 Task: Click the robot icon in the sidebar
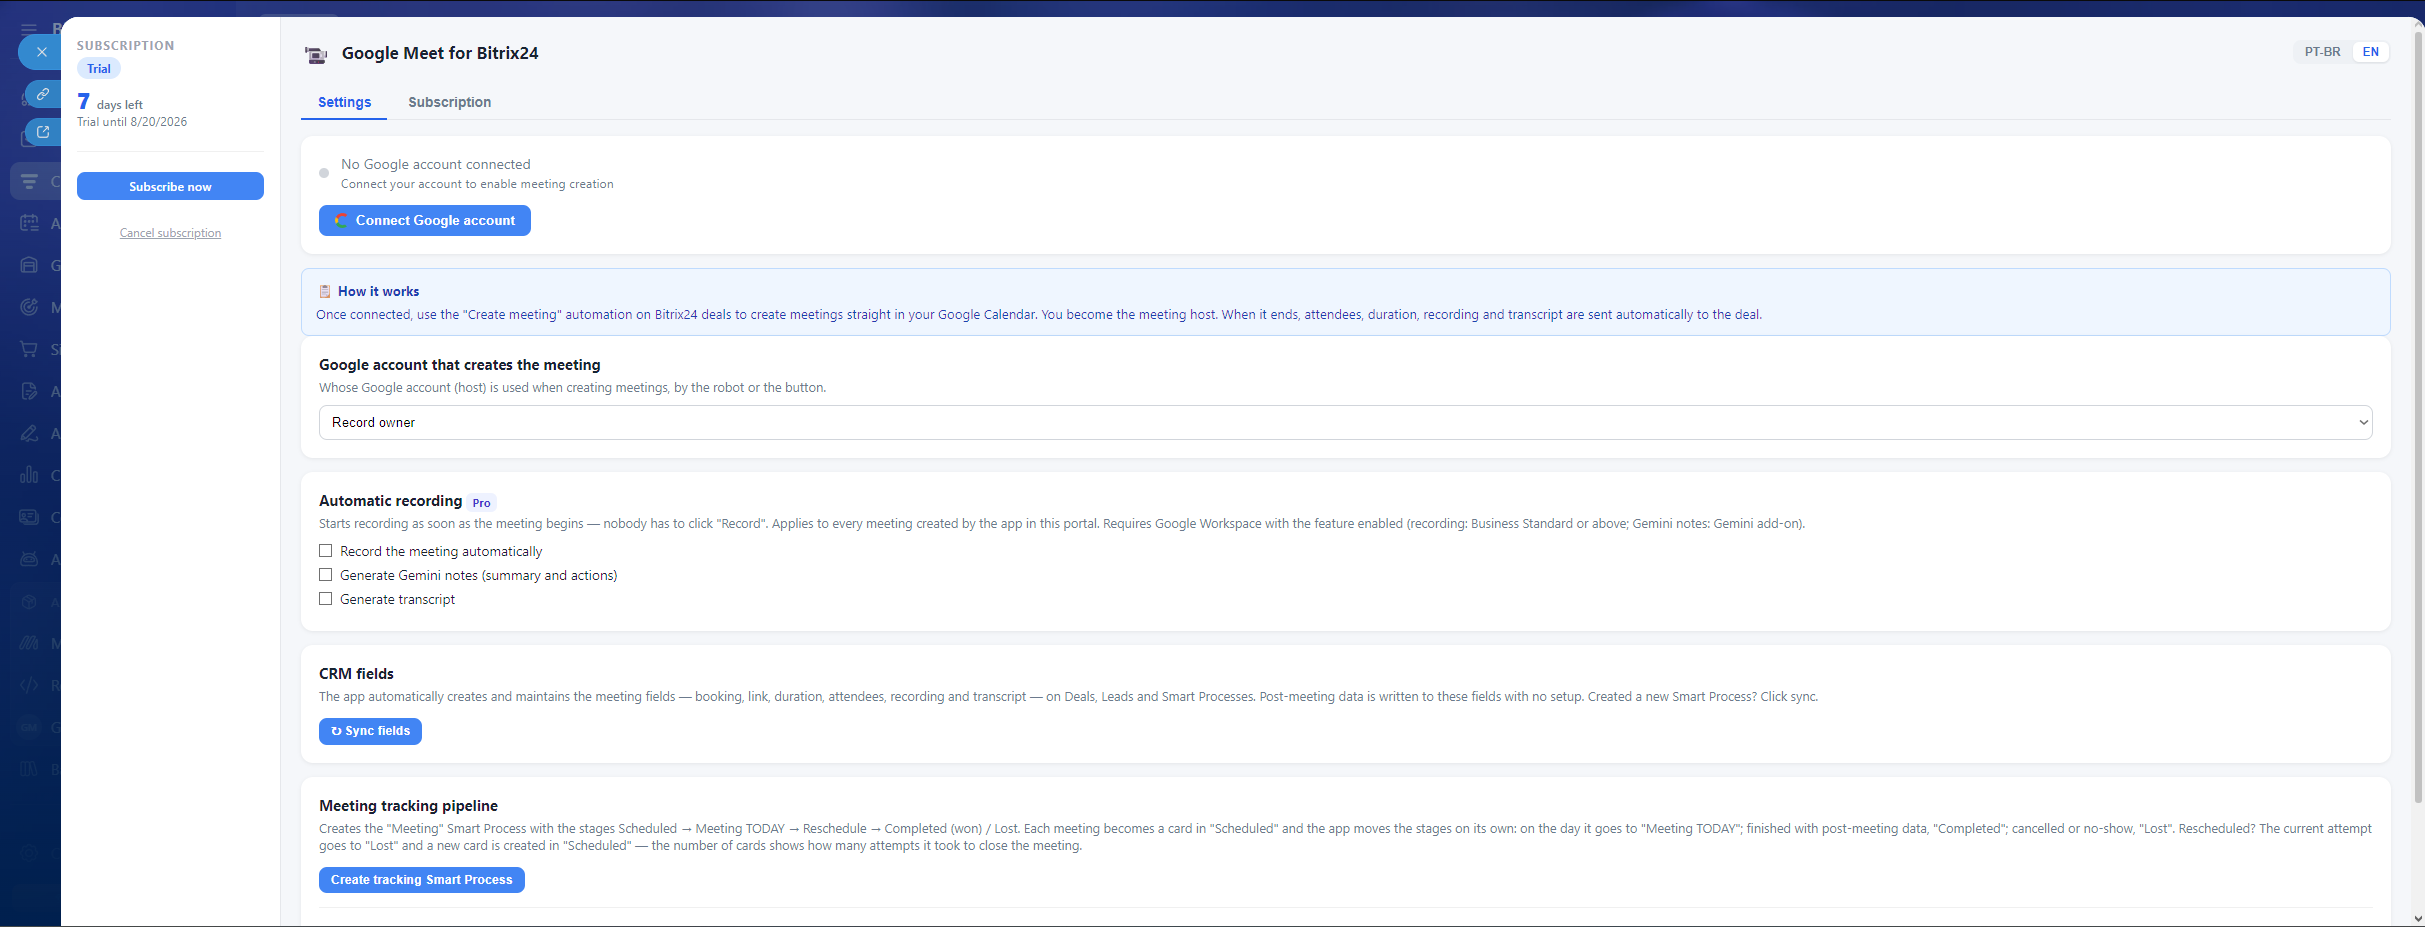tap(29, 559)
